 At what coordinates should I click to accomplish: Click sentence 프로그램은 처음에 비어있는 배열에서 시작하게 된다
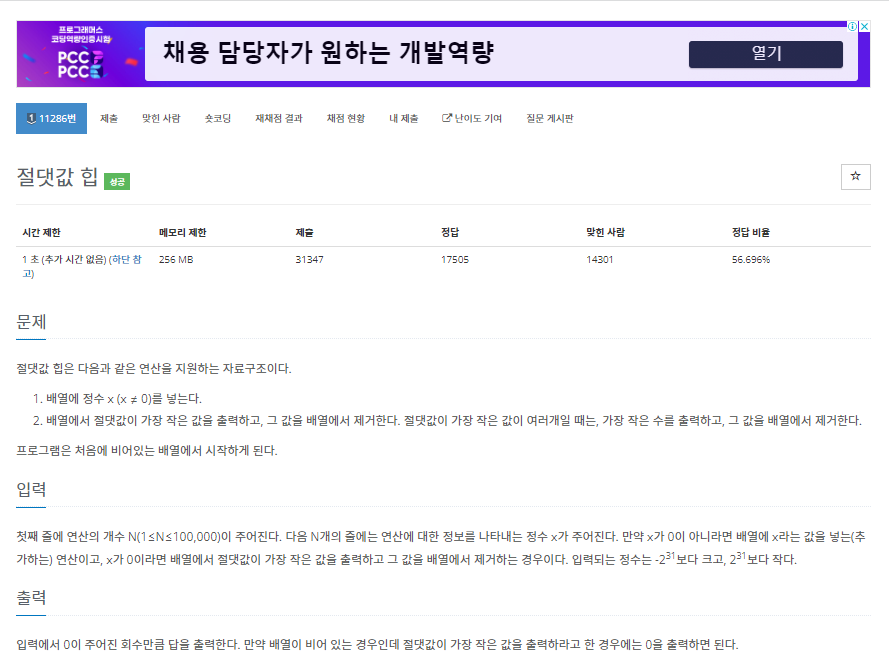(147, 451)
